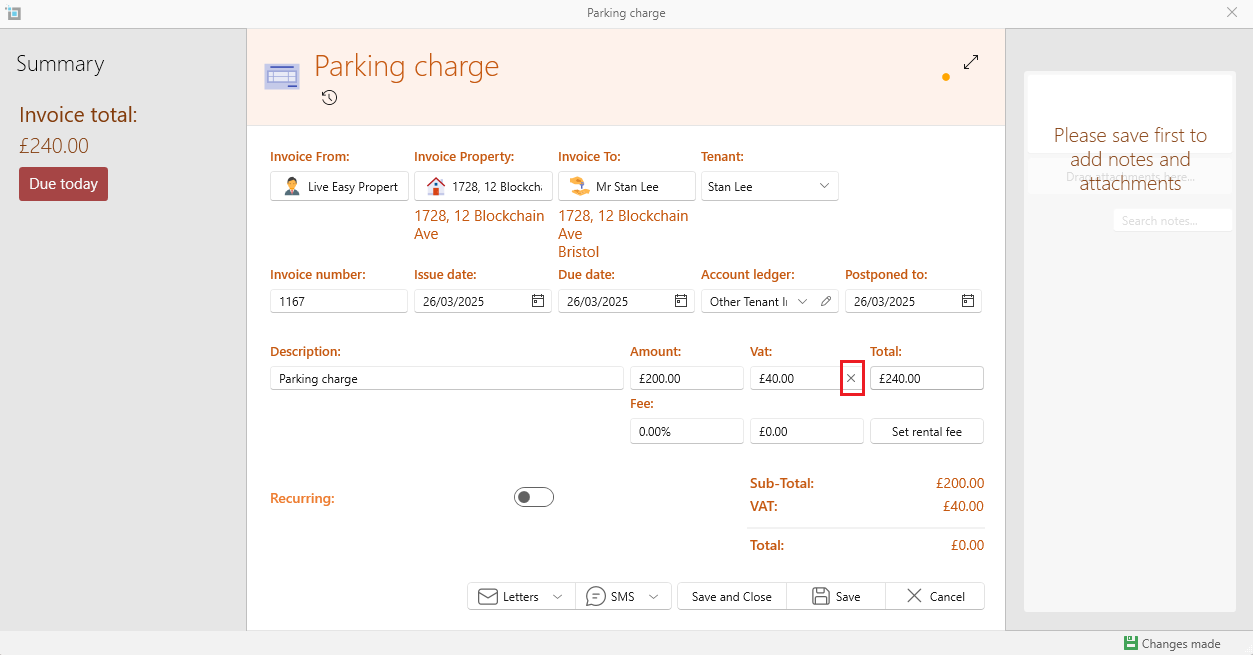The height and width of the screenshot is (655, 1253).
Task: Click the Account ledger edit pencil
Action: (826, 301)
